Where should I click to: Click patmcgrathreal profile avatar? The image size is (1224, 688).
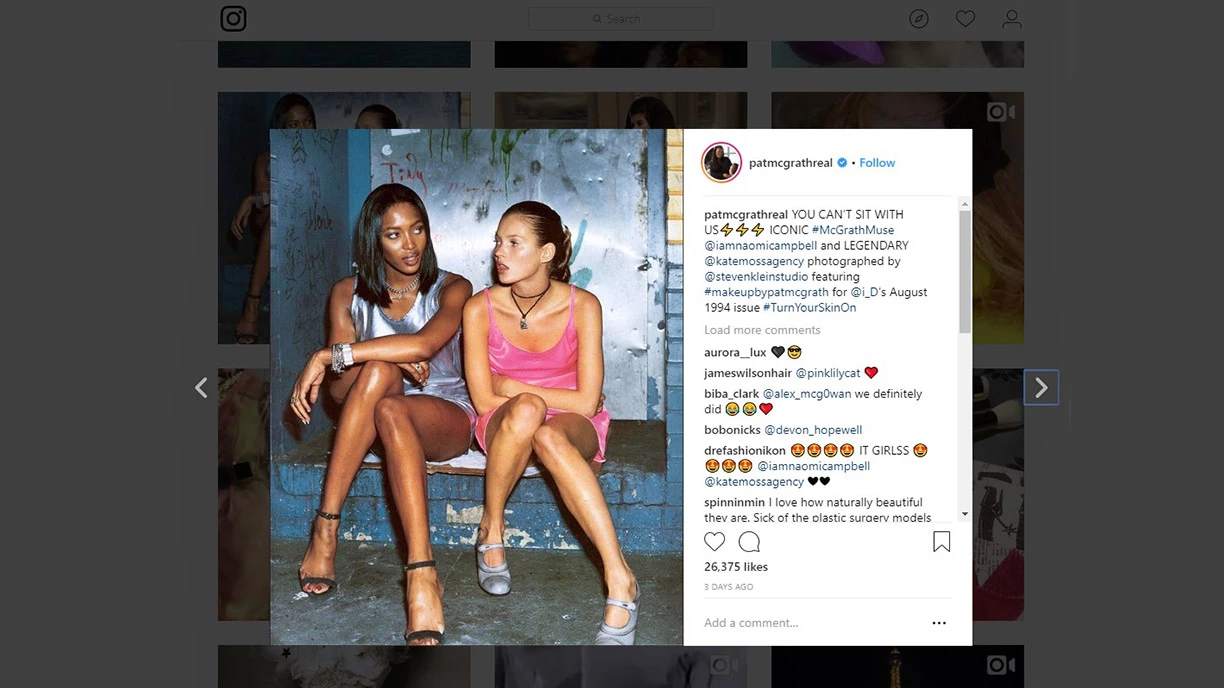click(x=721, y=162)
